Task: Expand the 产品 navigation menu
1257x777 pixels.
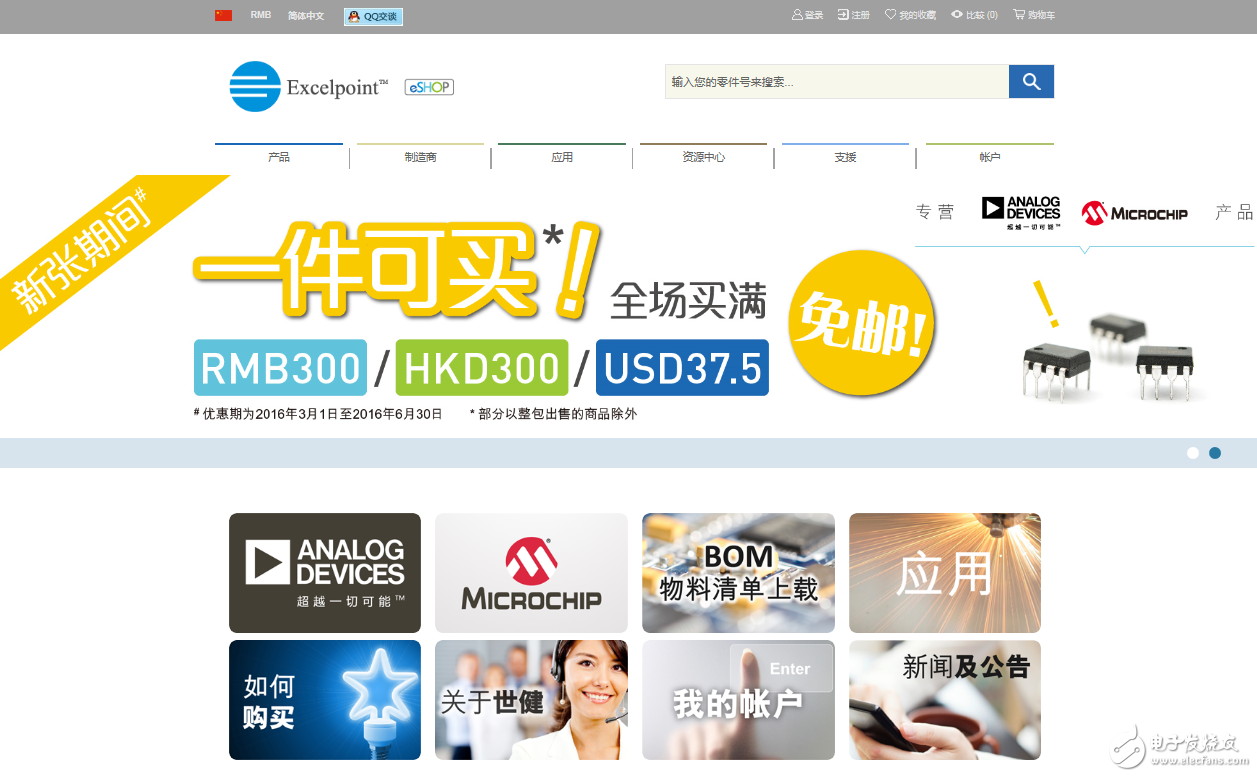Action: point(279,157)
